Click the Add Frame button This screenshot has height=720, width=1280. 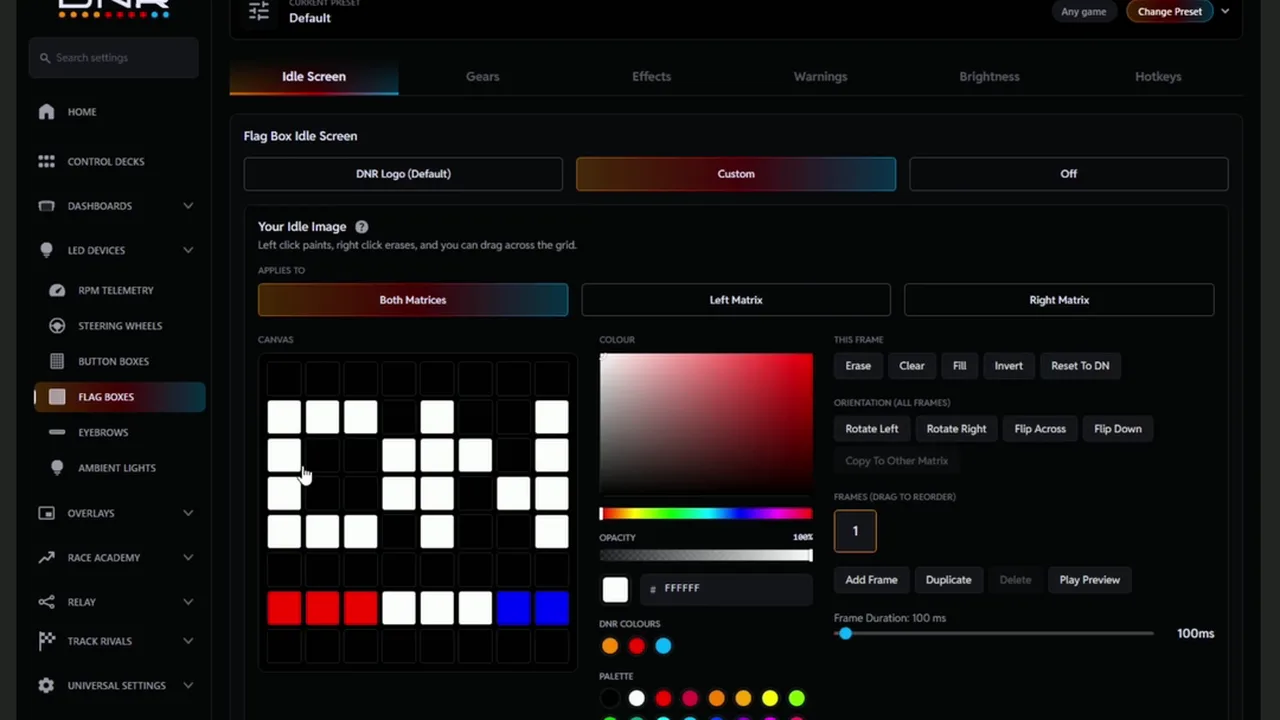871,580
